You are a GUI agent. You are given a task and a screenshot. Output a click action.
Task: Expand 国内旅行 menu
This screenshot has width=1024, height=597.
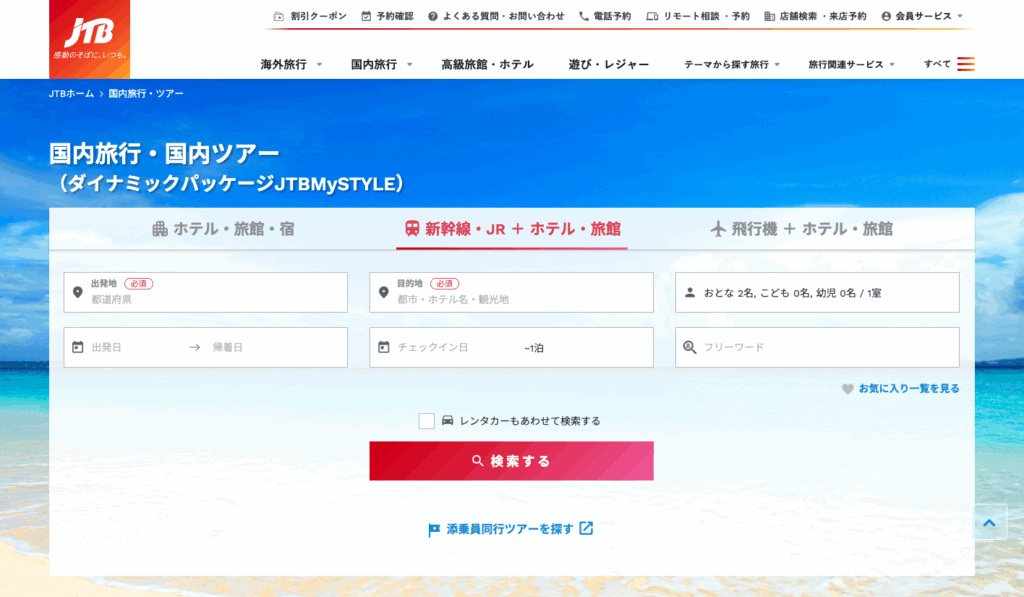(x=382, y=64)
